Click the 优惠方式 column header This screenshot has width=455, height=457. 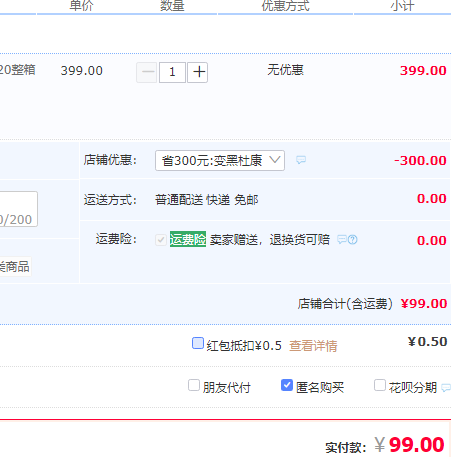click(285, 6)
